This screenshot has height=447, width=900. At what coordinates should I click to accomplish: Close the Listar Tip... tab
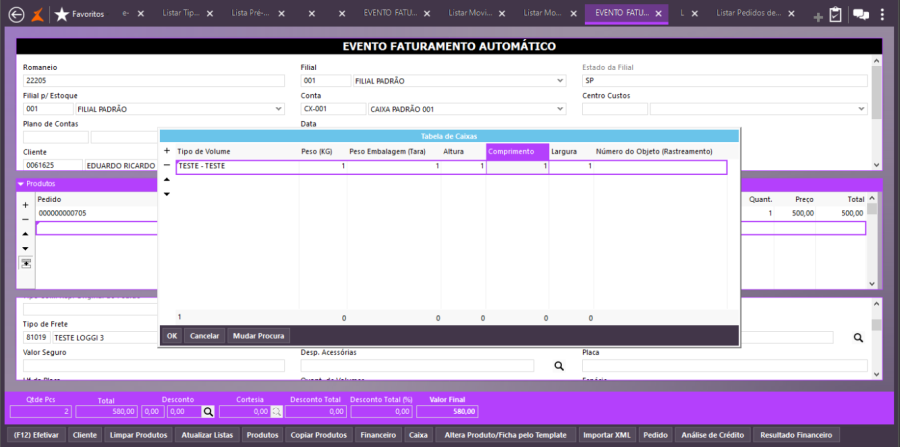point(210,14)
